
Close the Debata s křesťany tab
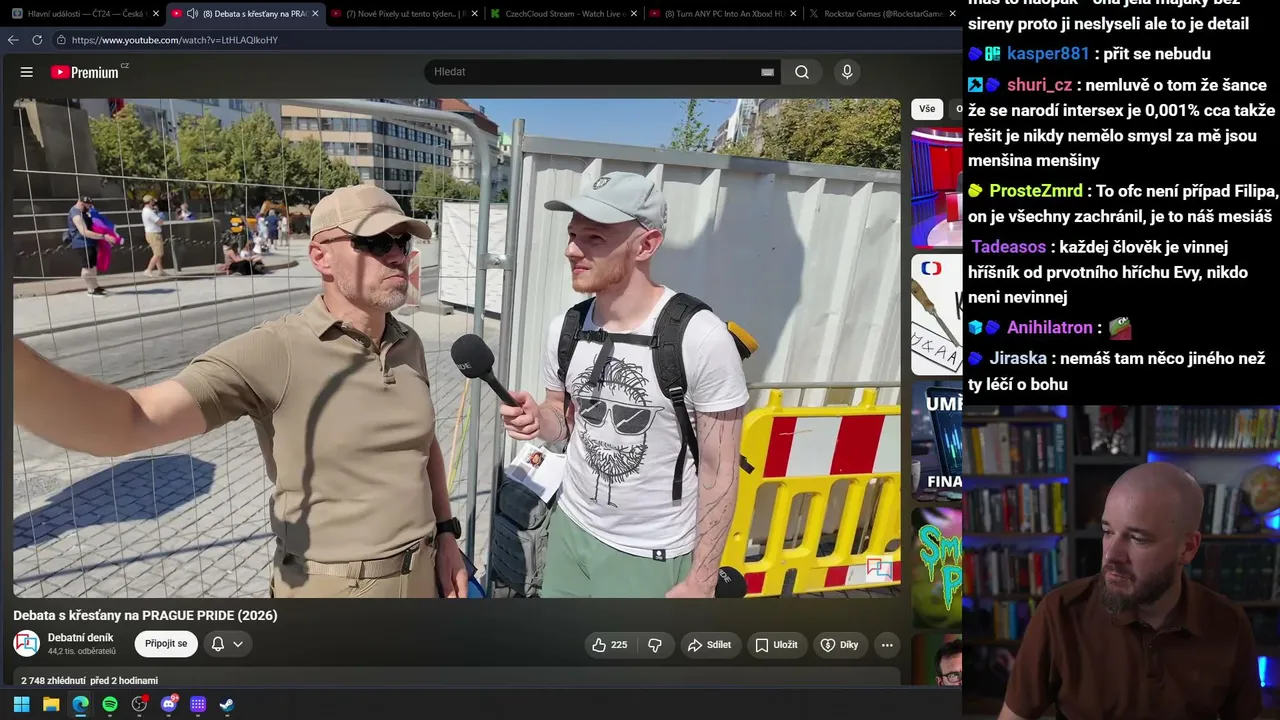point(315,14)
